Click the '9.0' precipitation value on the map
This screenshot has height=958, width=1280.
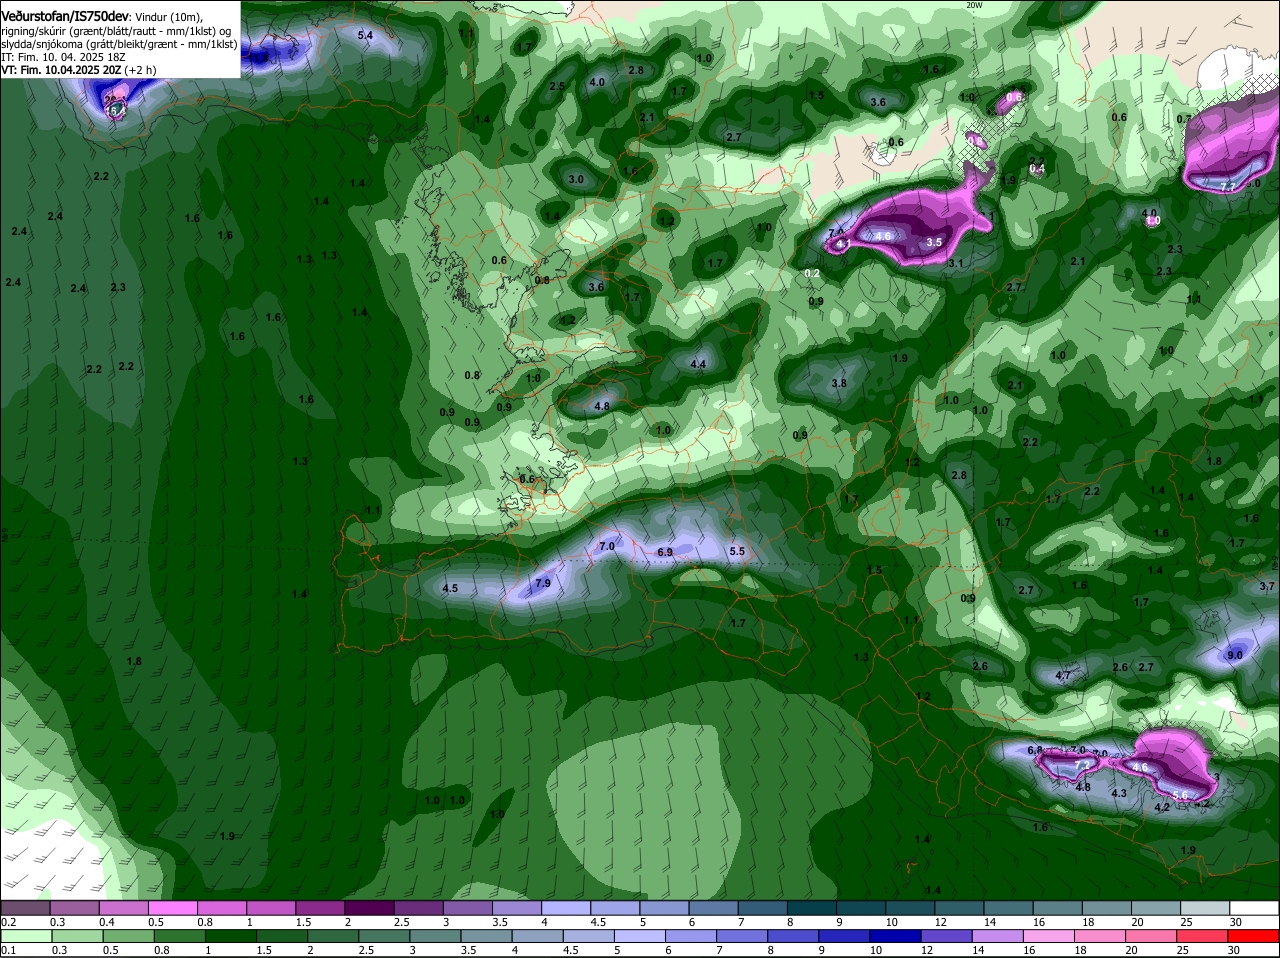click(1234, 655)
